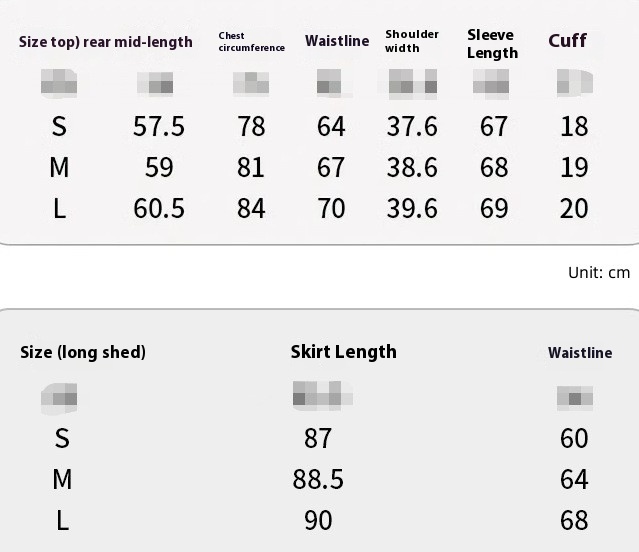Viewport: 639px width, 552px height.
Task: Select the Cuff column header
Action: (x=567, y=41)
